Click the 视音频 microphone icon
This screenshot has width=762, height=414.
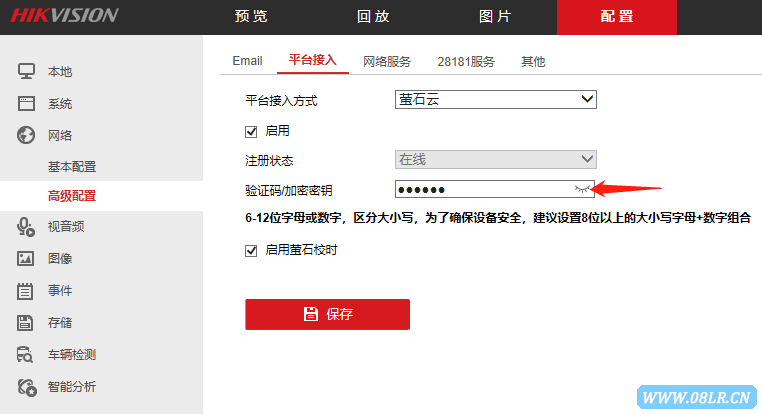tap(27, 227)
